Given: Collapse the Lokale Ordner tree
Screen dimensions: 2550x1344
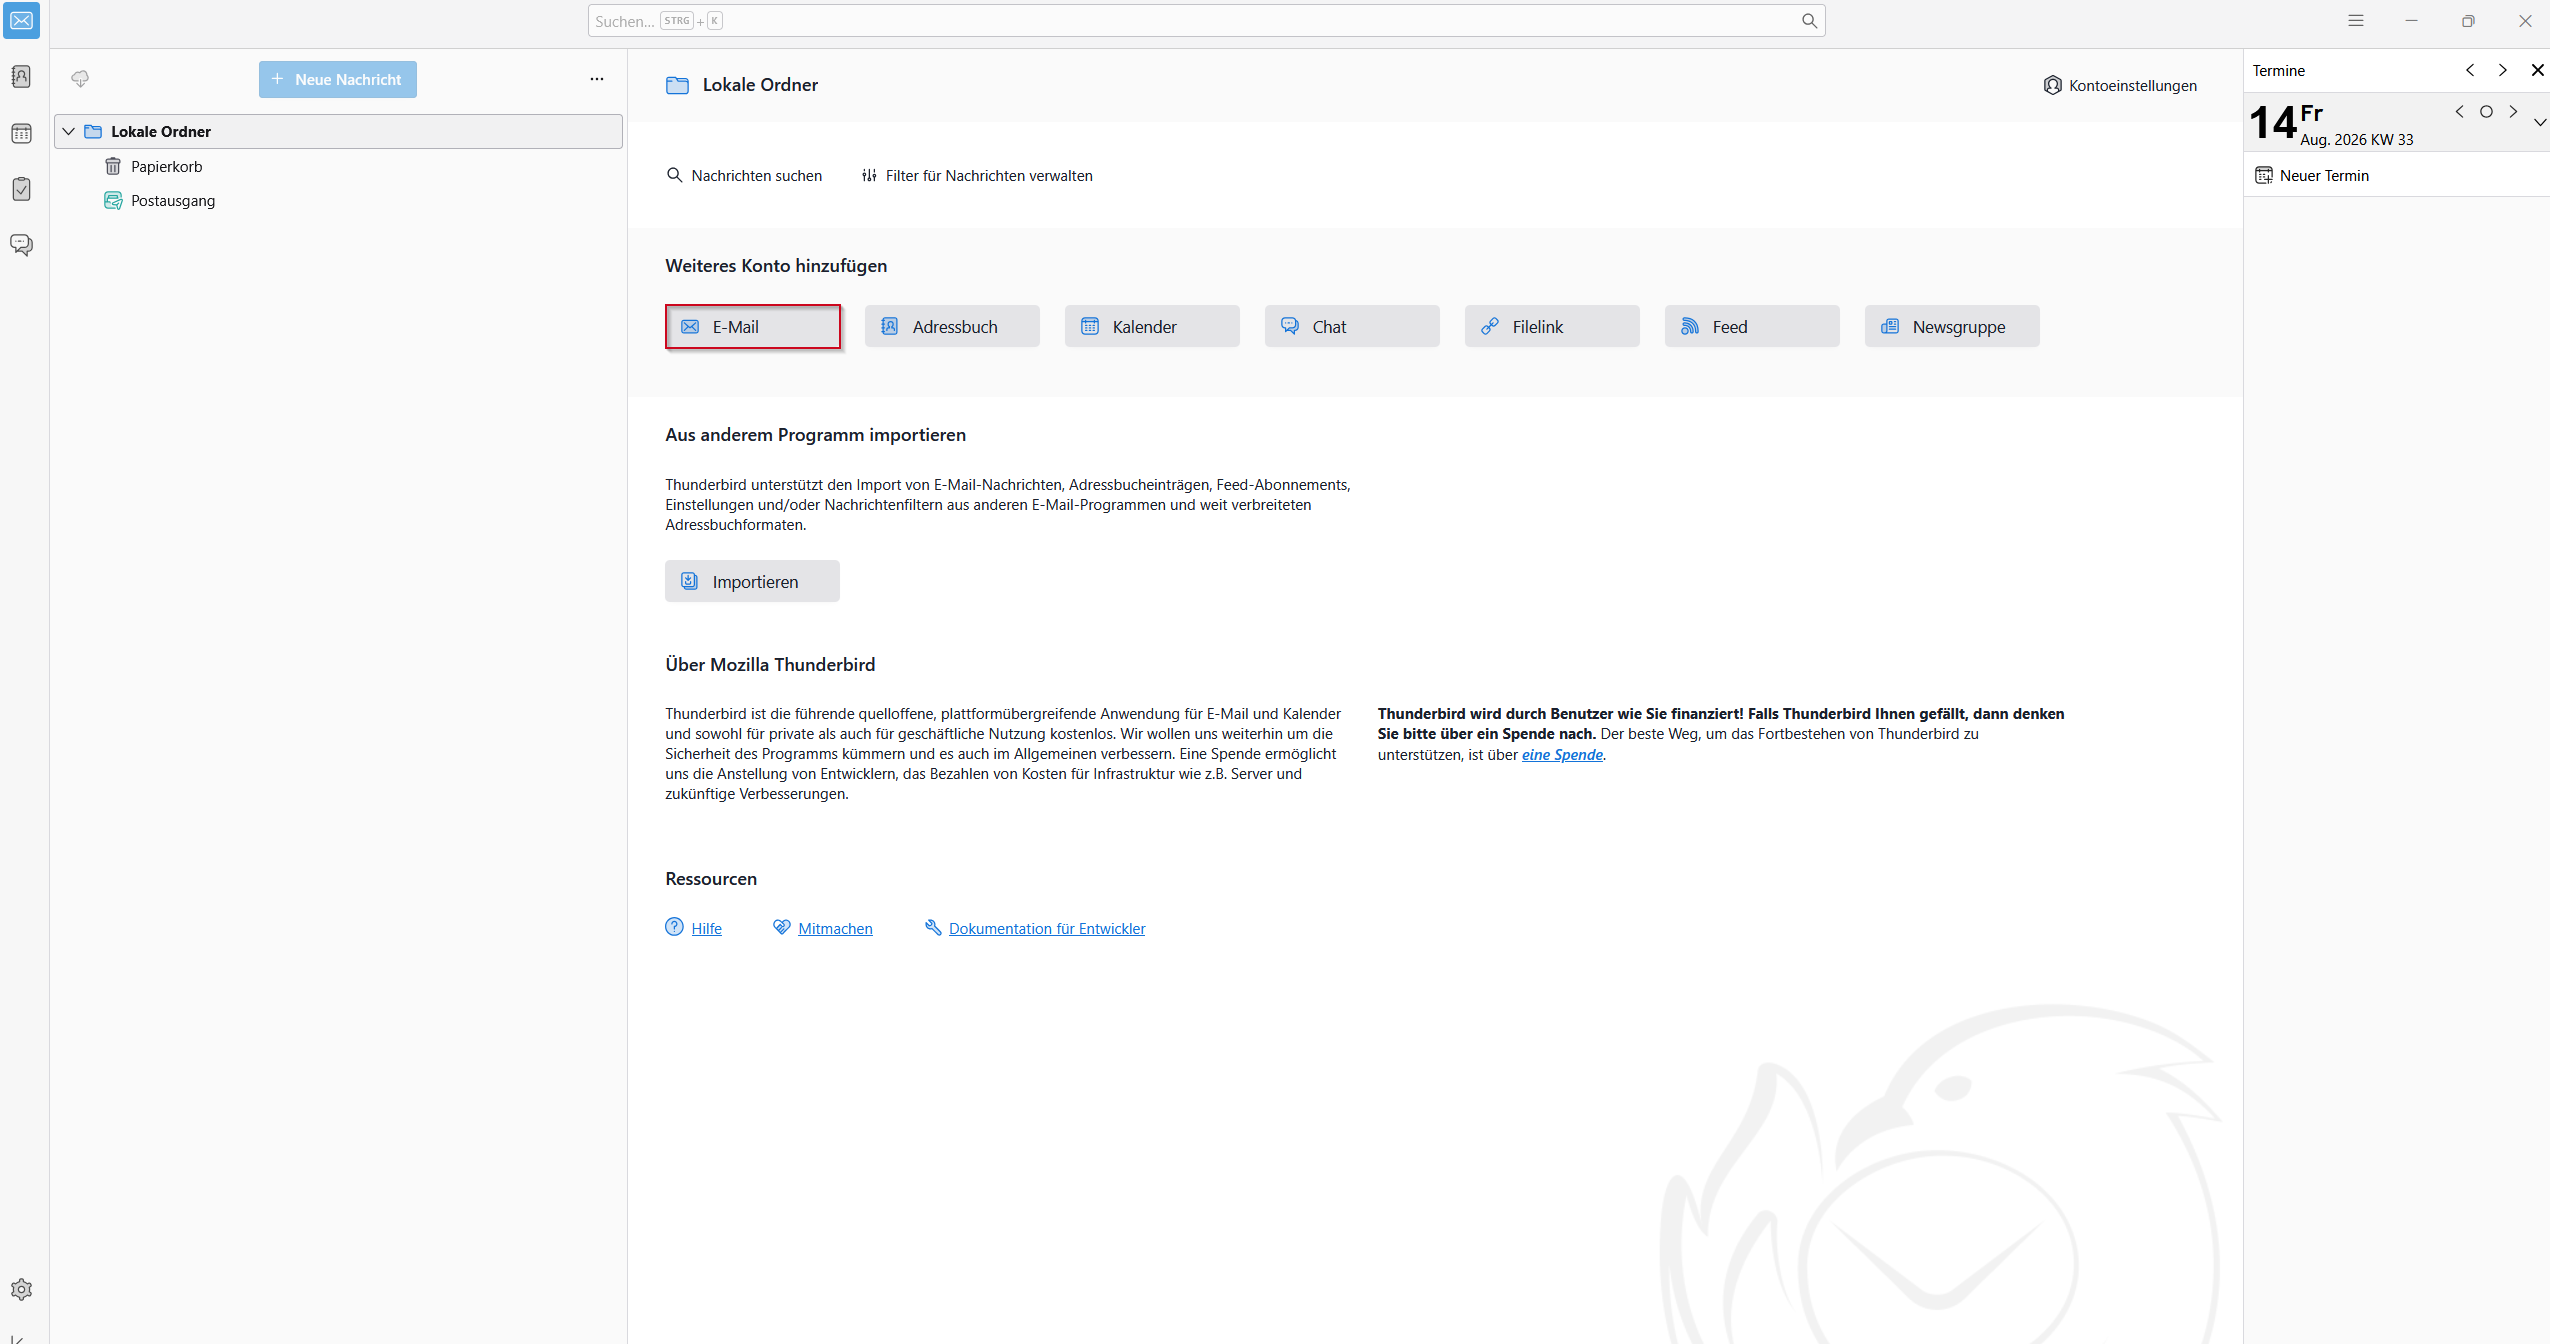Looking at the screenshot, I should coord(69,131).
